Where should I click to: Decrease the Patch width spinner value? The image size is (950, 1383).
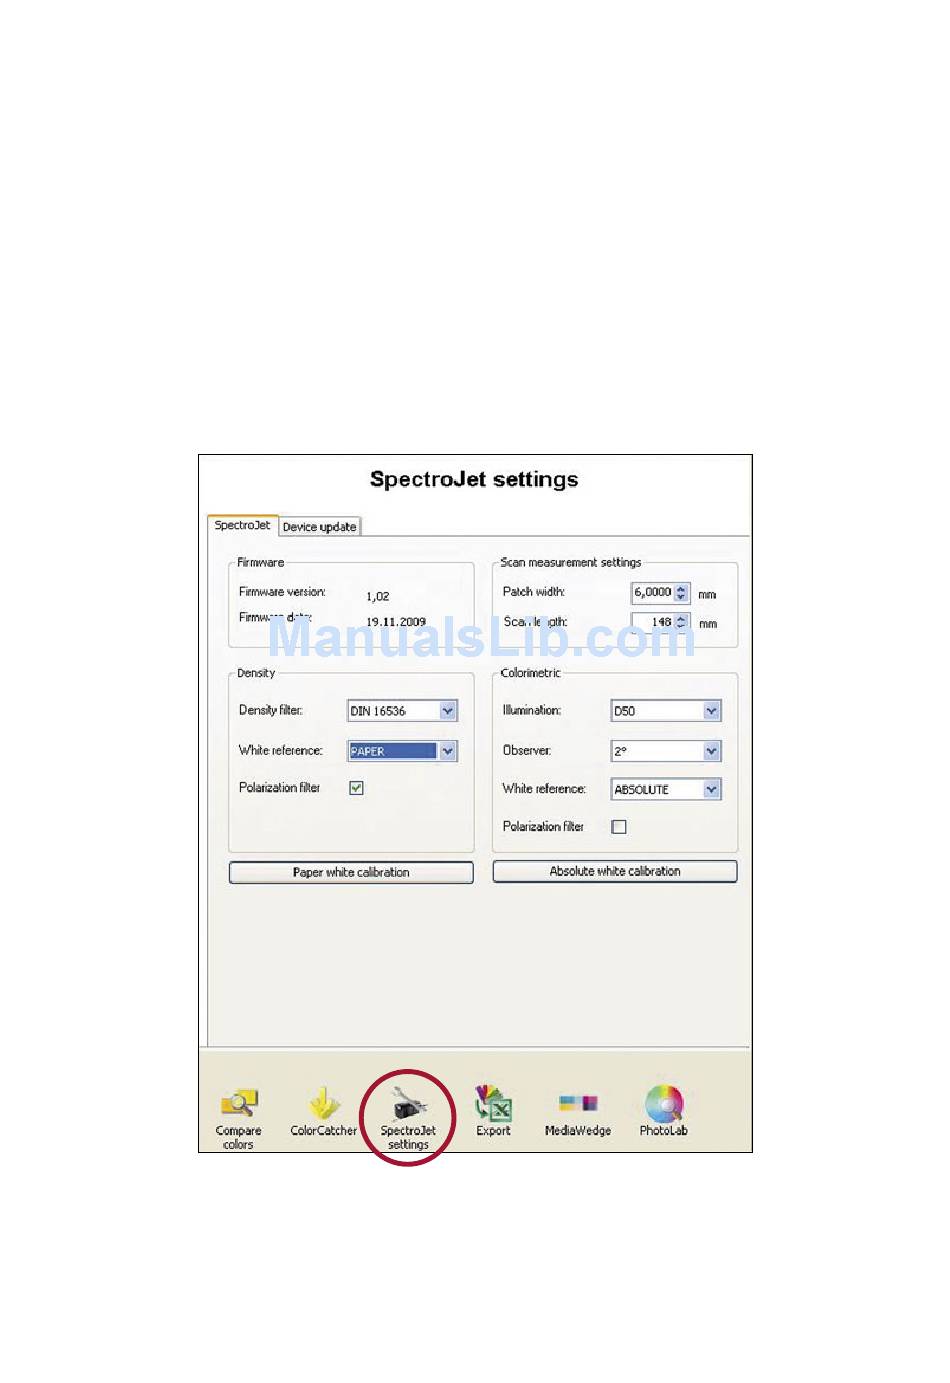(682, 597)
